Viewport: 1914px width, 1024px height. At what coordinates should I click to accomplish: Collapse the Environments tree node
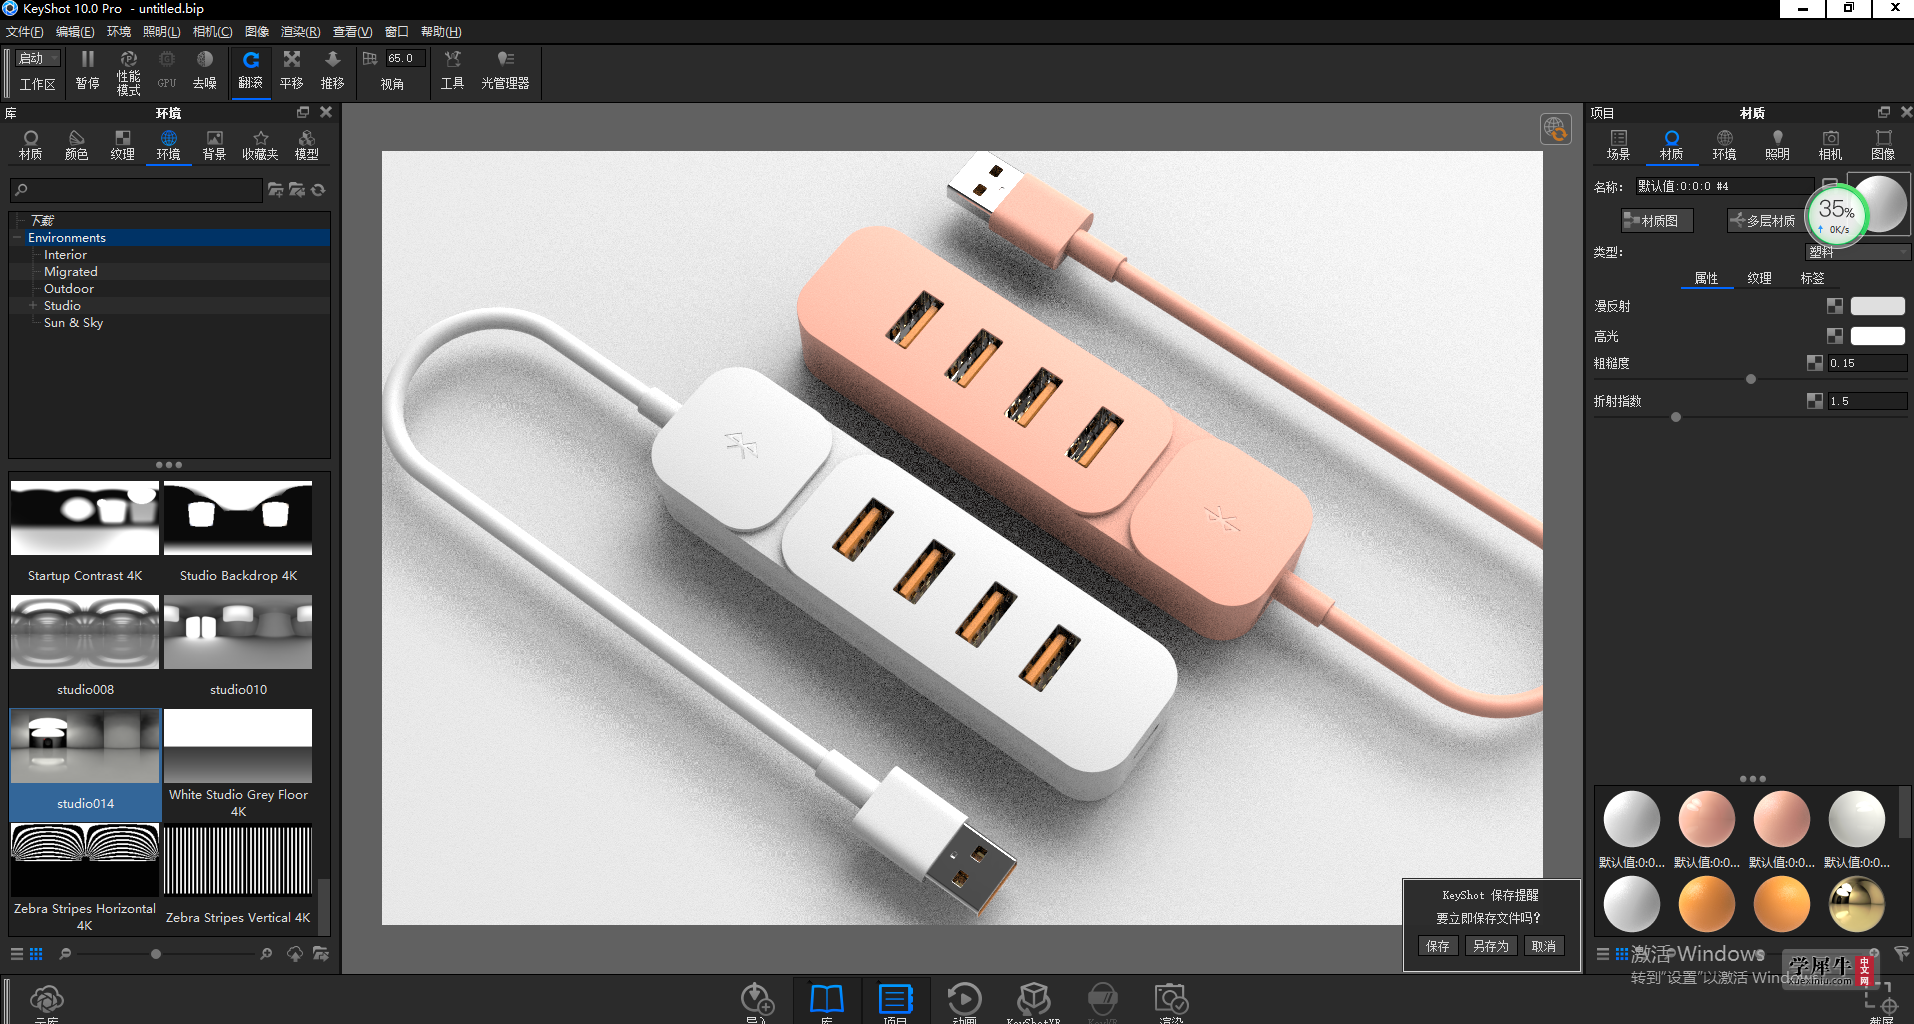point(17,238)
